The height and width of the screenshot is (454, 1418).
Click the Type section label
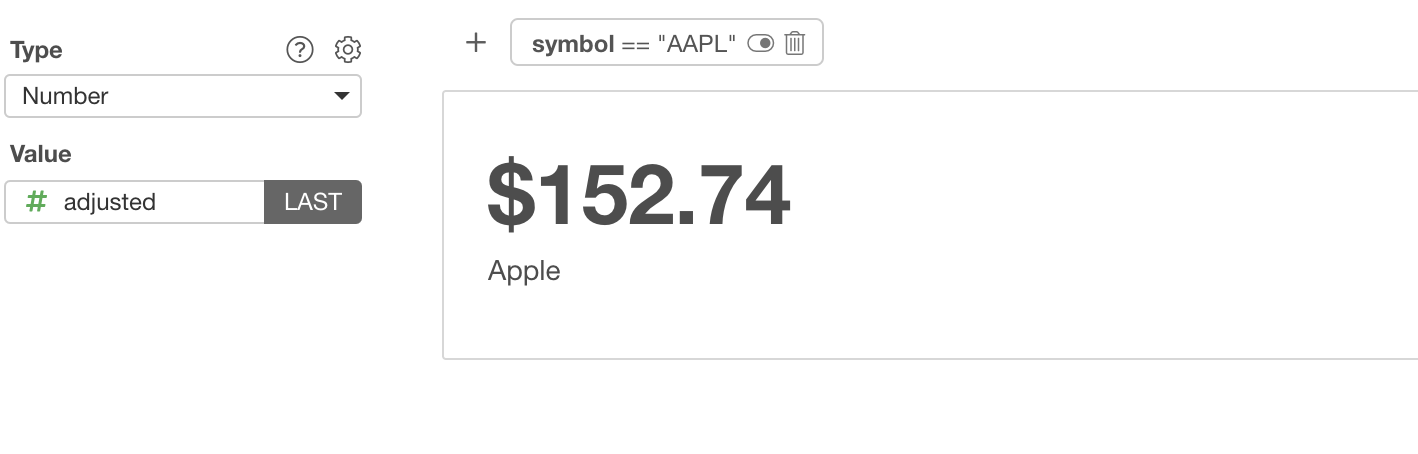coord(36,50)
